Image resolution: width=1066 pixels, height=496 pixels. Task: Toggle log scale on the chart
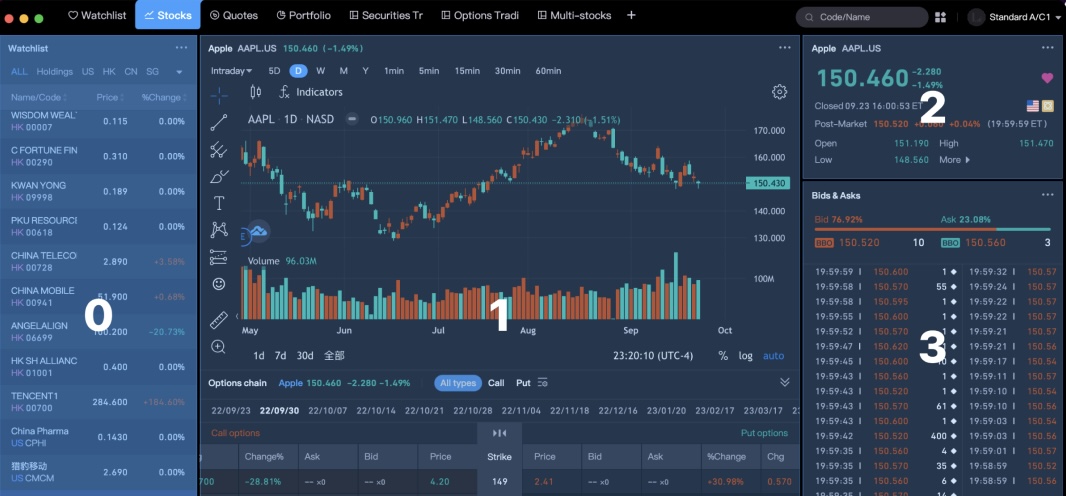[746, 356]
